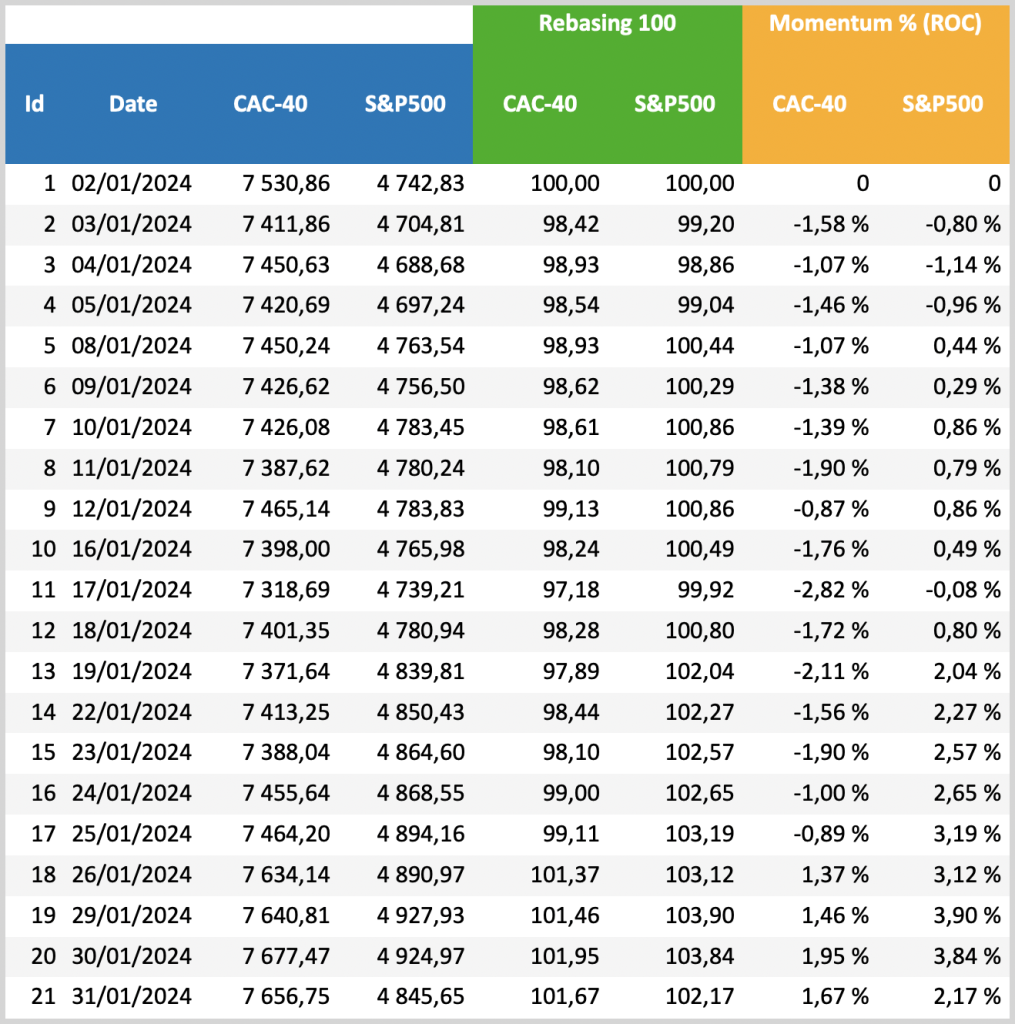Select the momentum cell 0,49 %
Viewport: 1015px width, 1024px height.
click(967, 549)
